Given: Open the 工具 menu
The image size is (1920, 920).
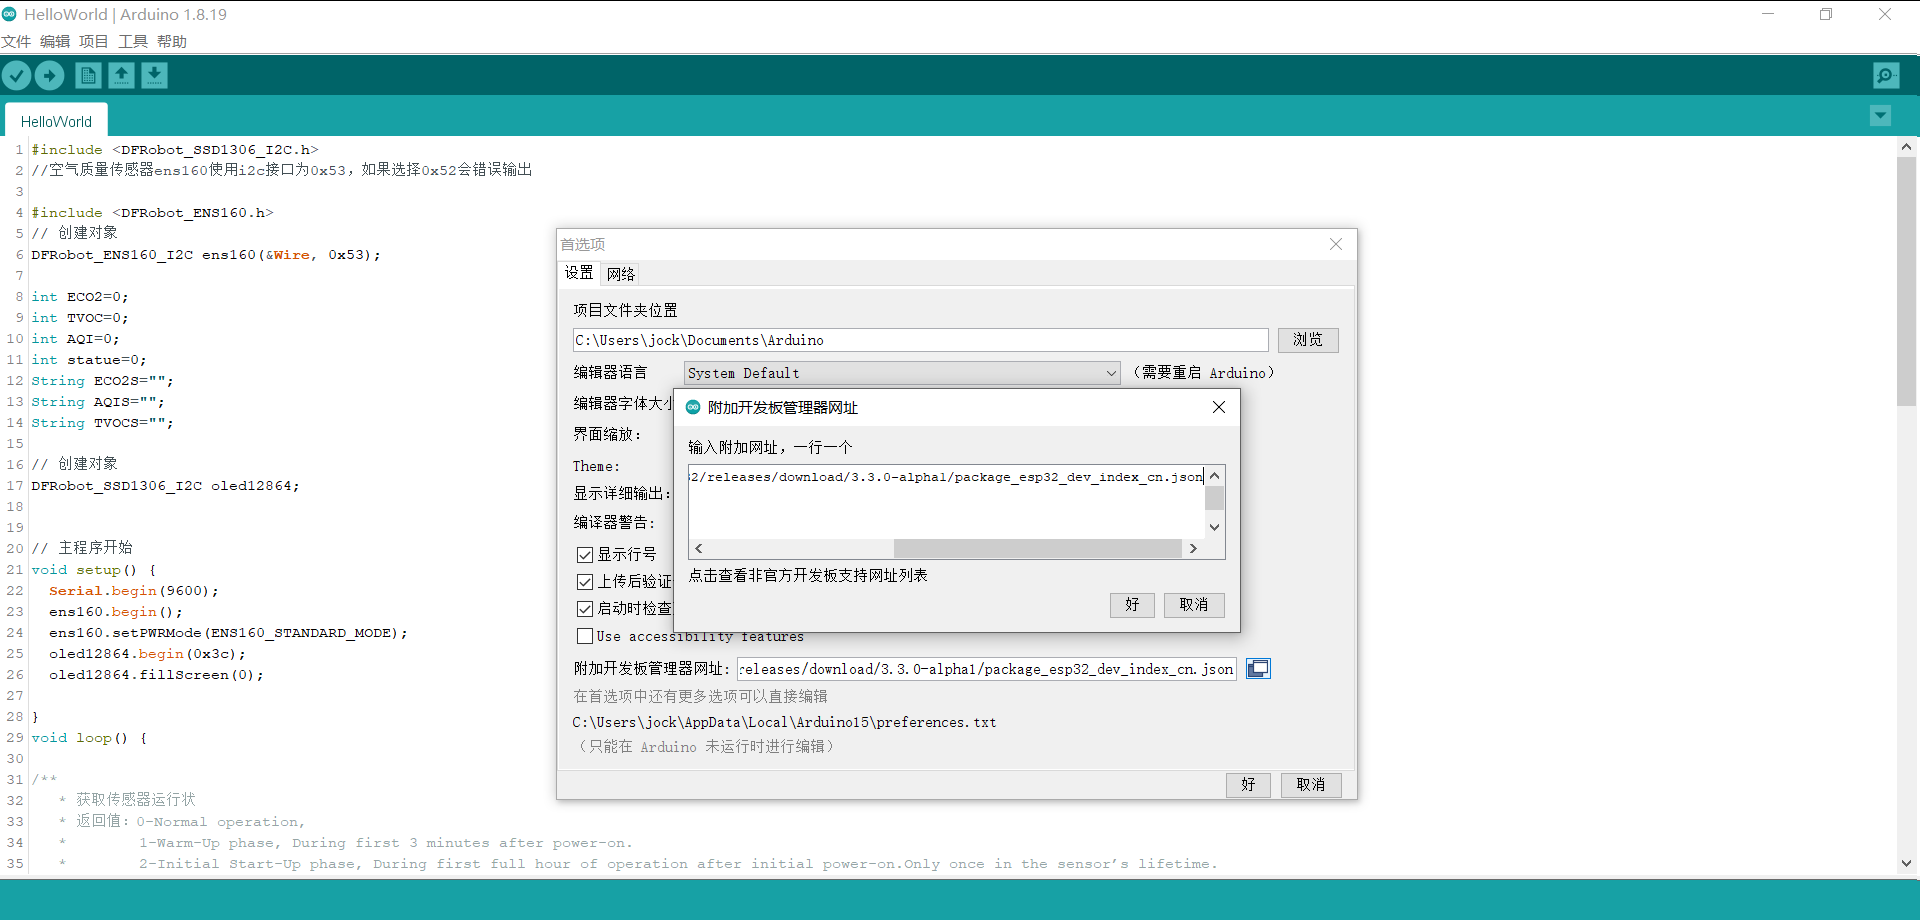Looking at the screenshot, I should point(132,41).
